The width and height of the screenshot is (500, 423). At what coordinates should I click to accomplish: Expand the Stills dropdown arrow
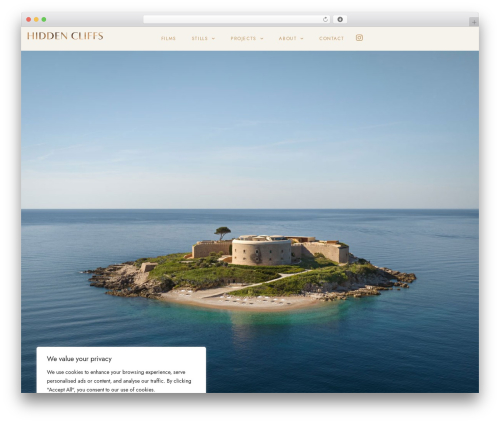pos(213,39)
